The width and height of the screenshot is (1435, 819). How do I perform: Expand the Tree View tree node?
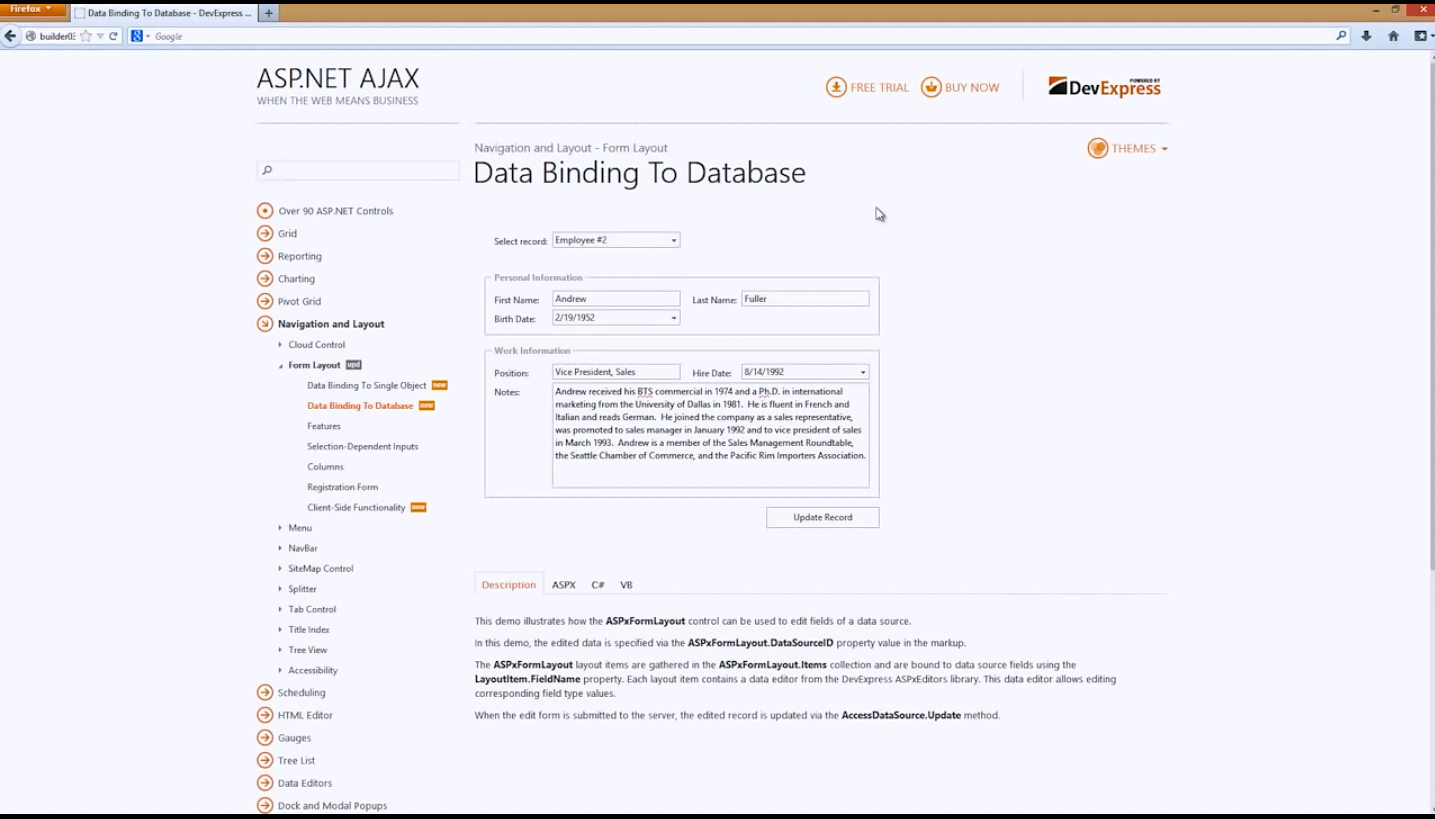280,650
